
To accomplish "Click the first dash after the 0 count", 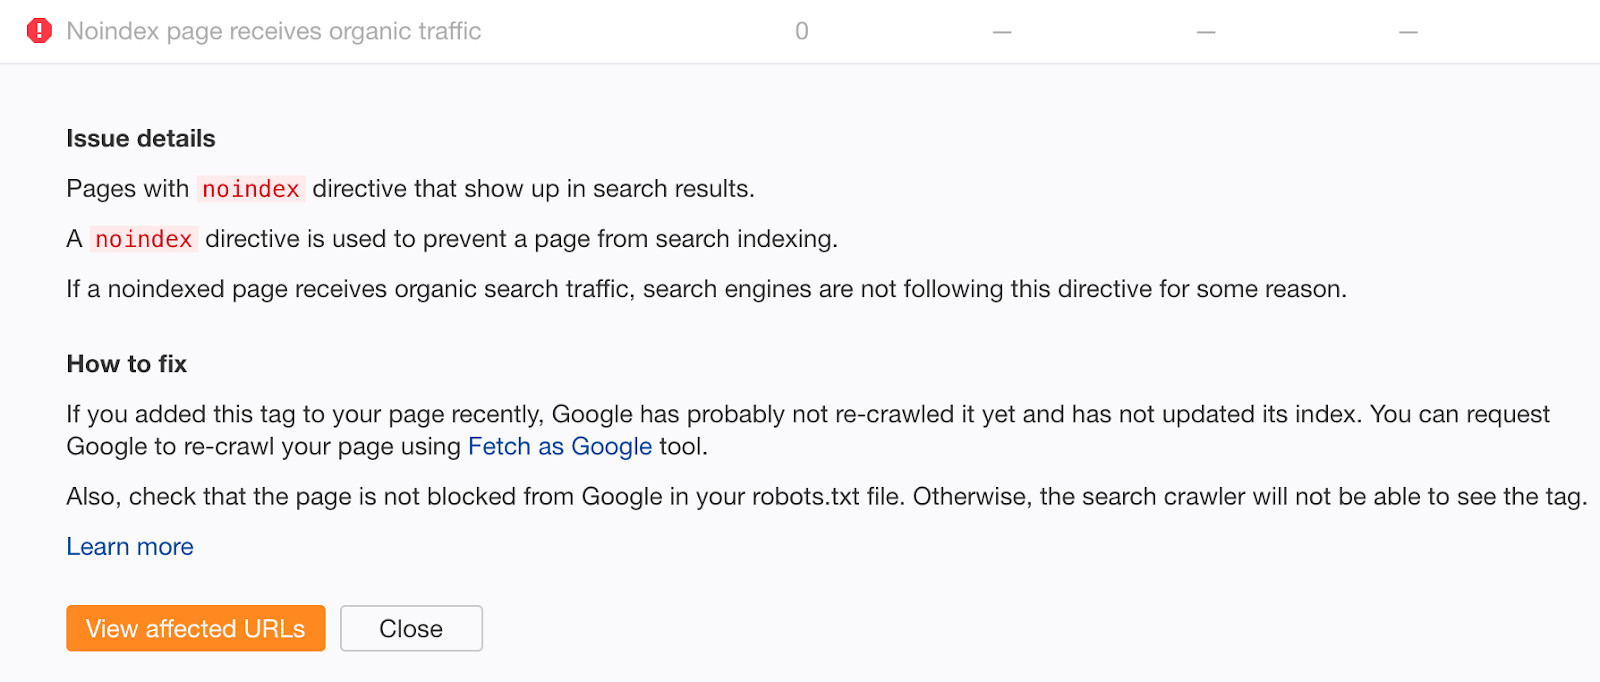I will 1002,32.
